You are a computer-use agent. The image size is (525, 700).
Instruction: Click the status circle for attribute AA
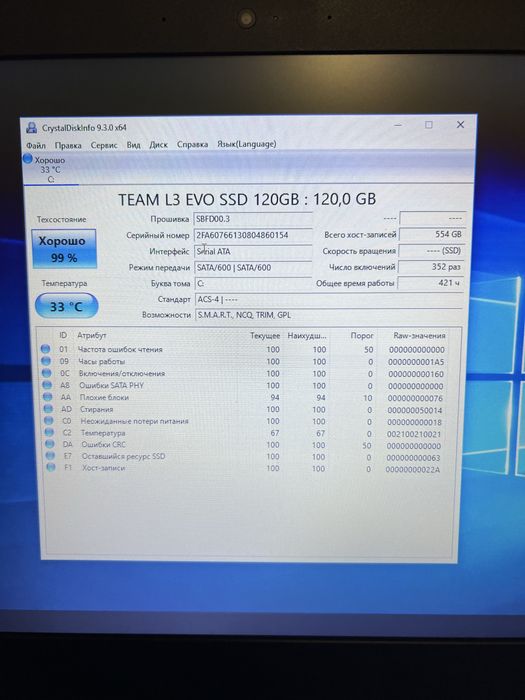click(48, 397)
